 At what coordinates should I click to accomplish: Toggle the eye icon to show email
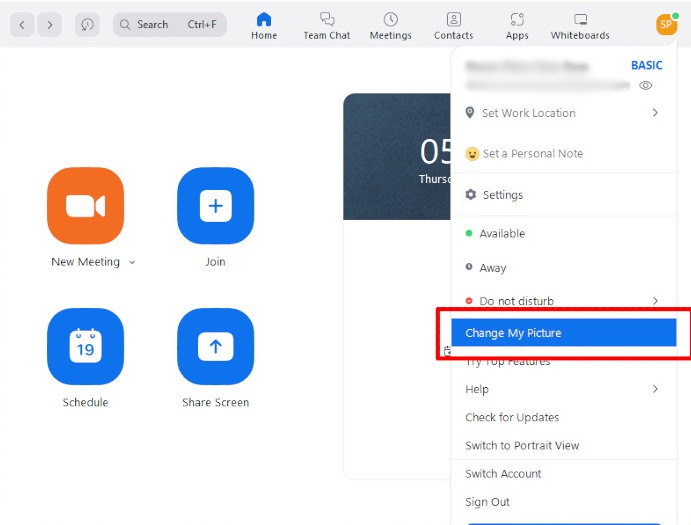pos(646,86)
